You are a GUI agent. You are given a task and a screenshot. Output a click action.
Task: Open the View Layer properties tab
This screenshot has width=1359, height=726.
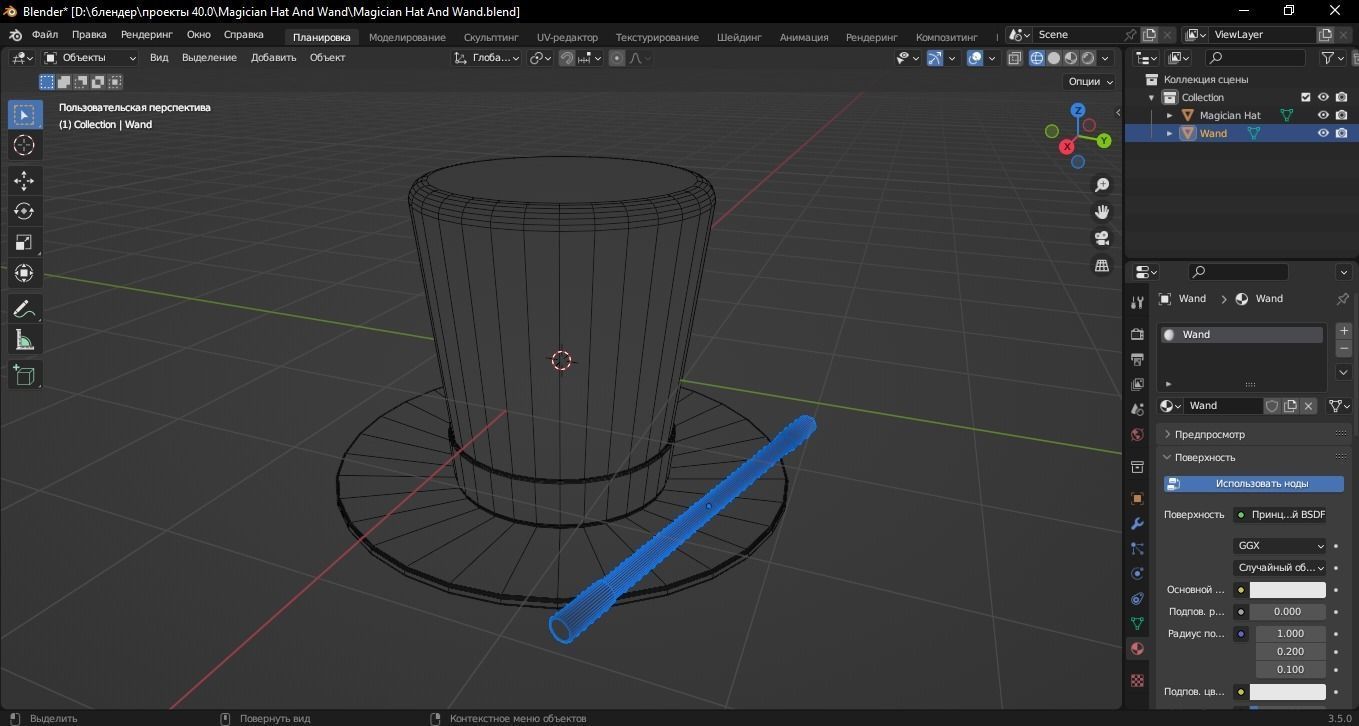1137,384
